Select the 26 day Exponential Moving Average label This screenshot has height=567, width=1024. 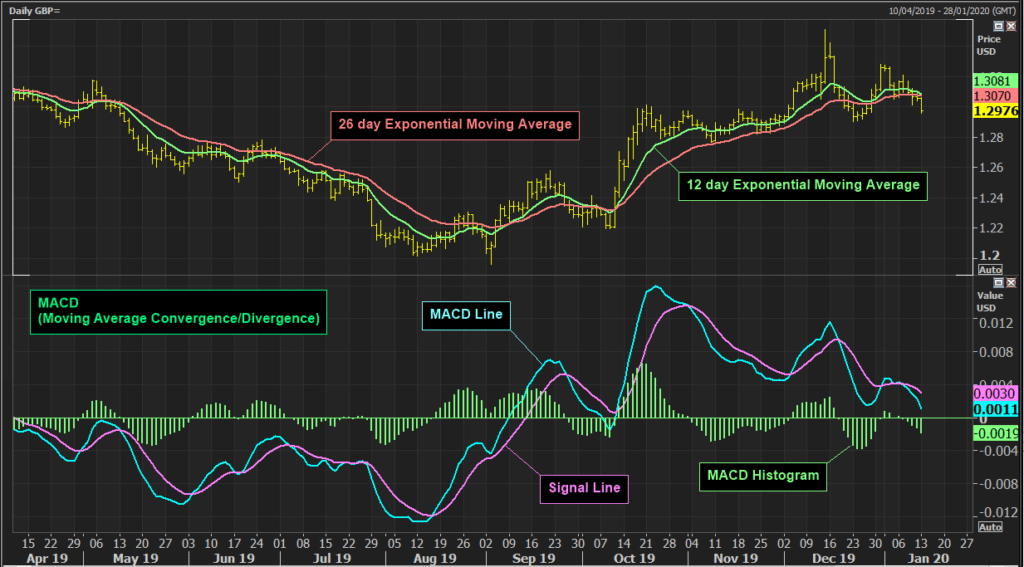(453, 125)
